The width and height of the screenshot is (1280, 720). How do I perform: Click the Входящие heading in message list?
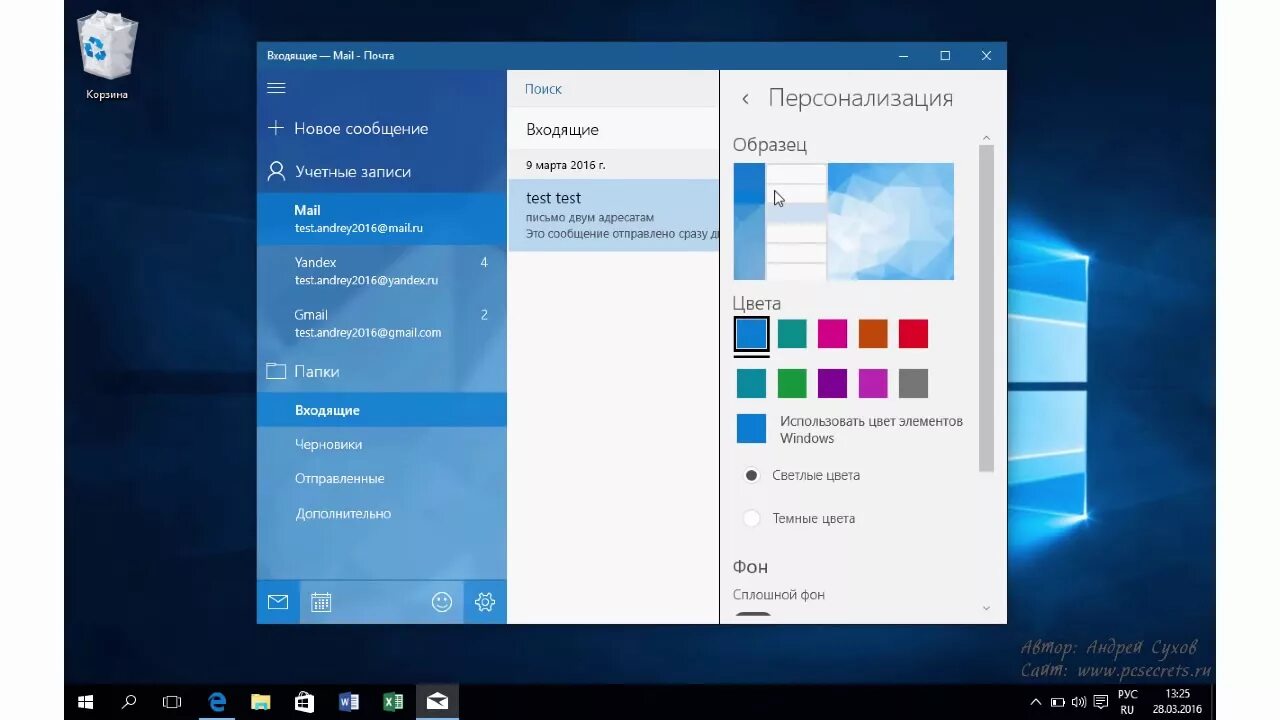[x=563, y=130]
